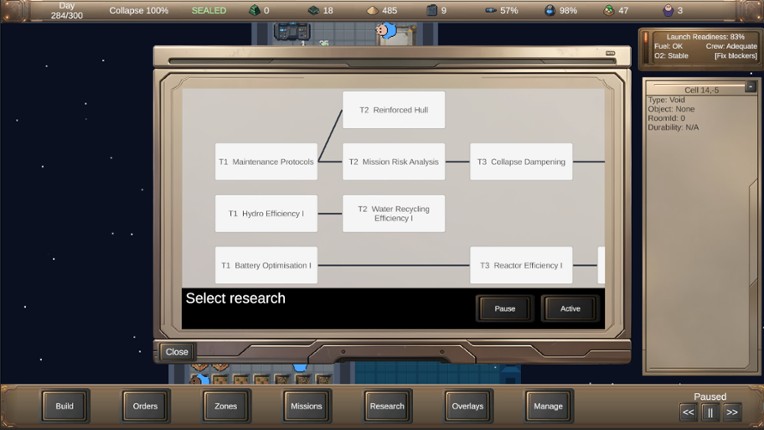
Task: Toggle the Active research filter
Action: pyautogui.click(x=570, y=308)
